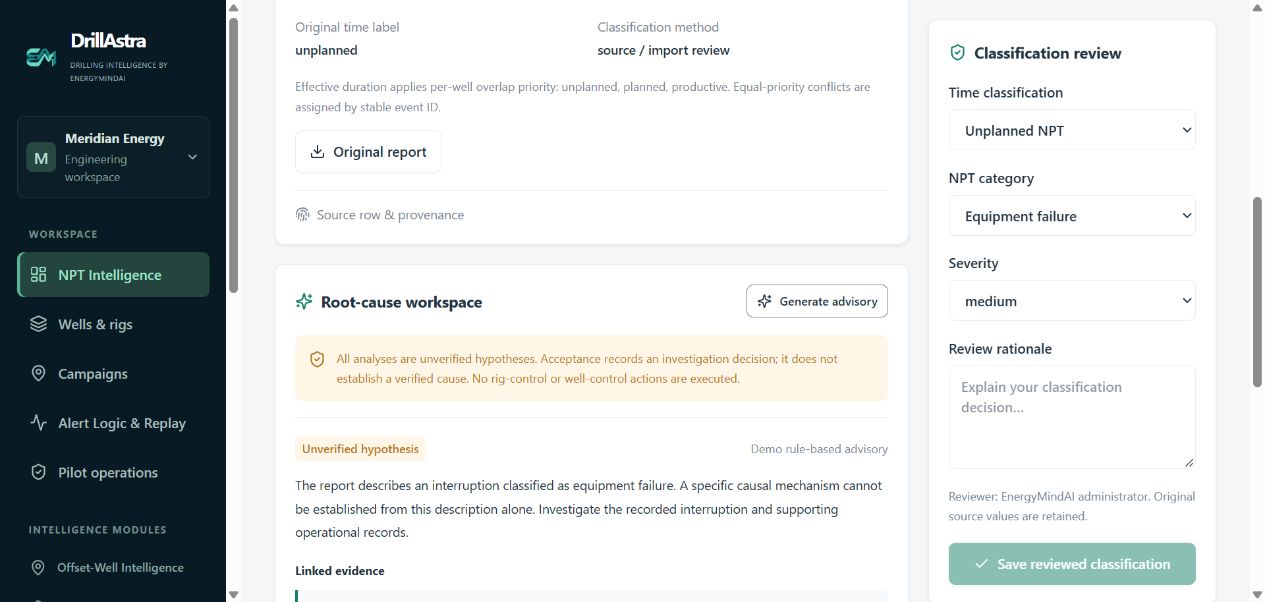Click the NPT Intelligence grid icon
The image size is (1265, 602).
click(x=39, y=275)
